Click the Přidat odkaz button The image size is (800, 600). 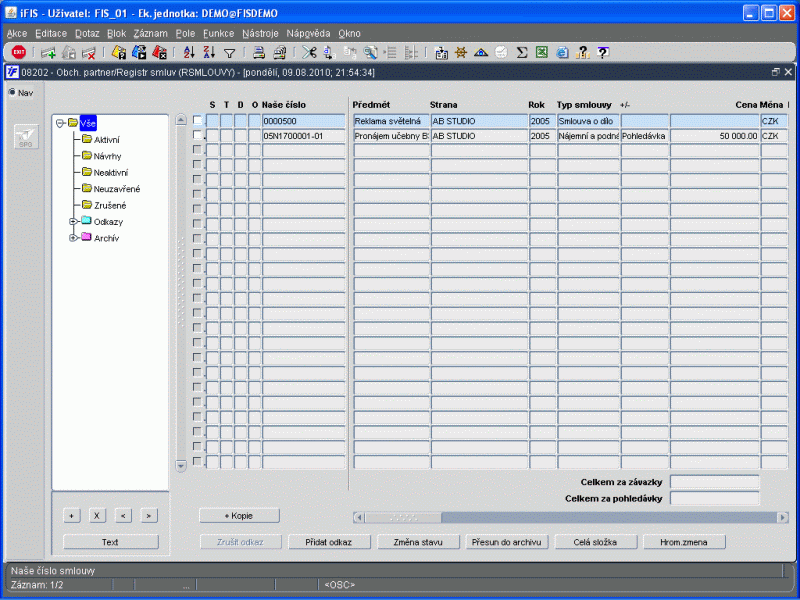coord(329,542)
